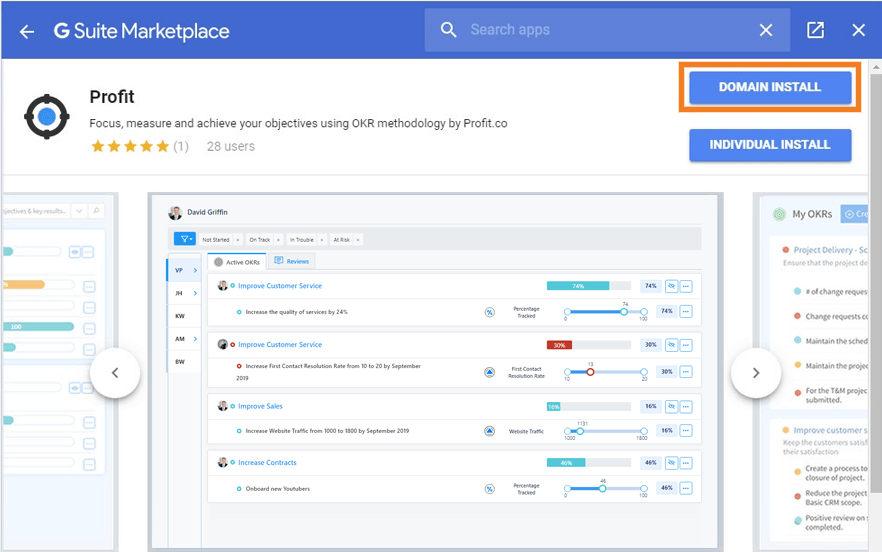The width and height of the screenshot is (882, 552).
Task: Click the BW row in sidebar
Action: (x=183, y=362)
